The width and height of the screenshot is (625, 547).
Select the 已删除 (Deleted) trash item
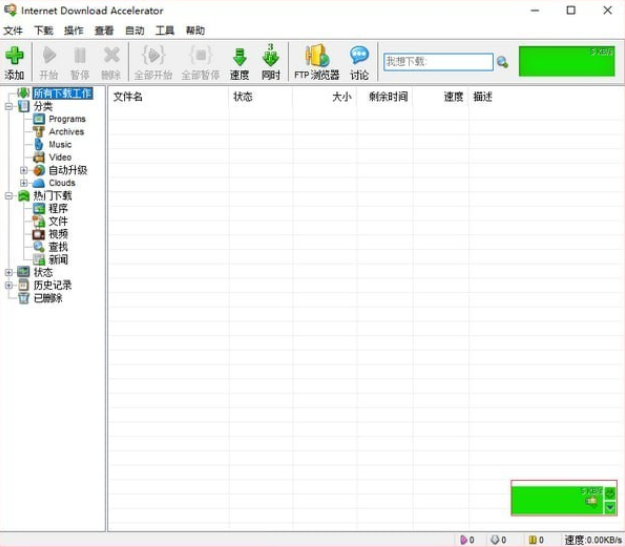point(47,298)
